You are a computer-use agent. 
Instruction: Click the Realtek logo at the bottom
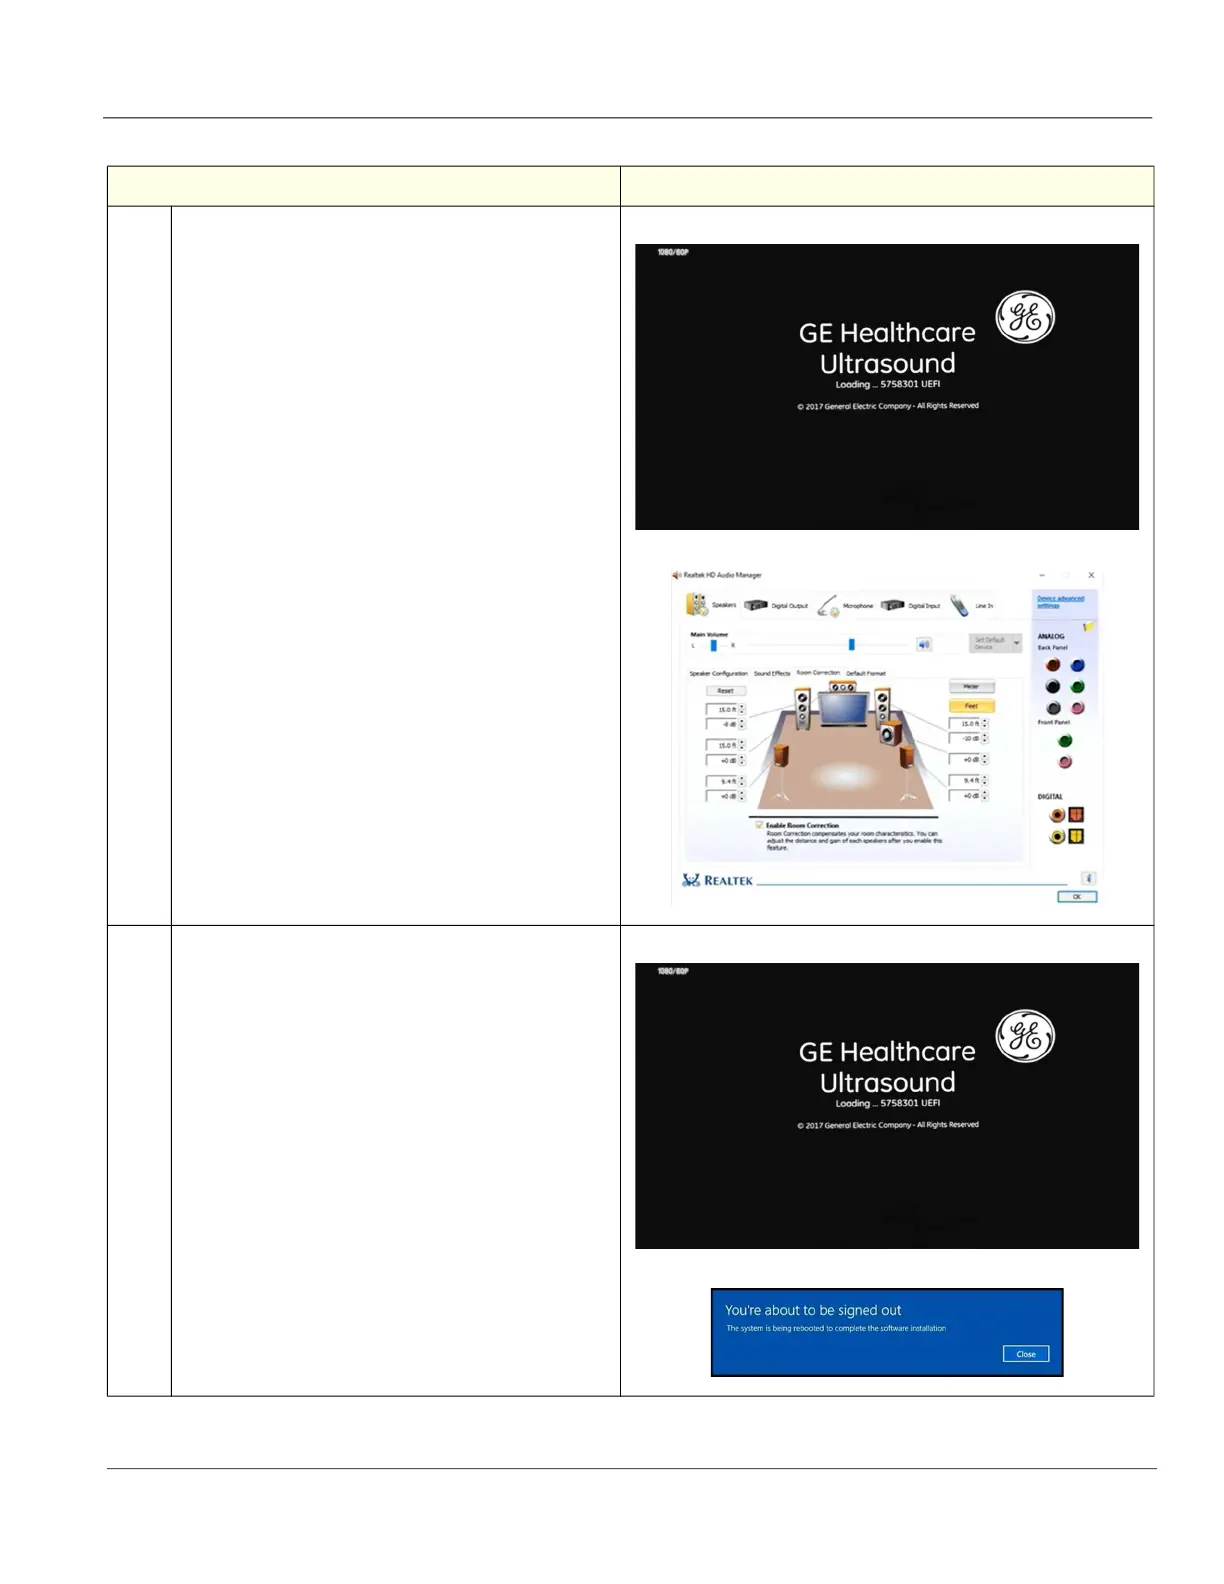(x=717, y=880)
